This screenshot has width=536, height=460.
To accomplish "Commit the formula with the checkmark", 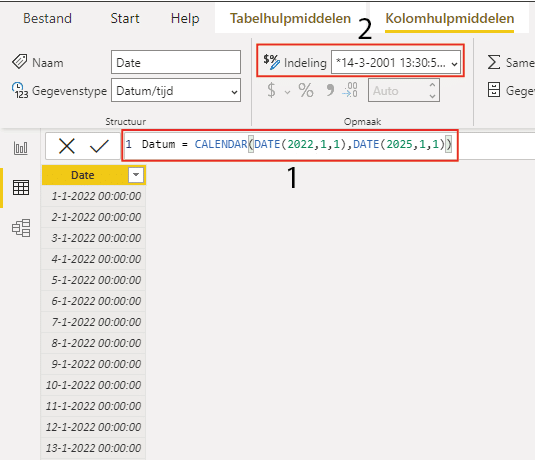I will point(99,146).
